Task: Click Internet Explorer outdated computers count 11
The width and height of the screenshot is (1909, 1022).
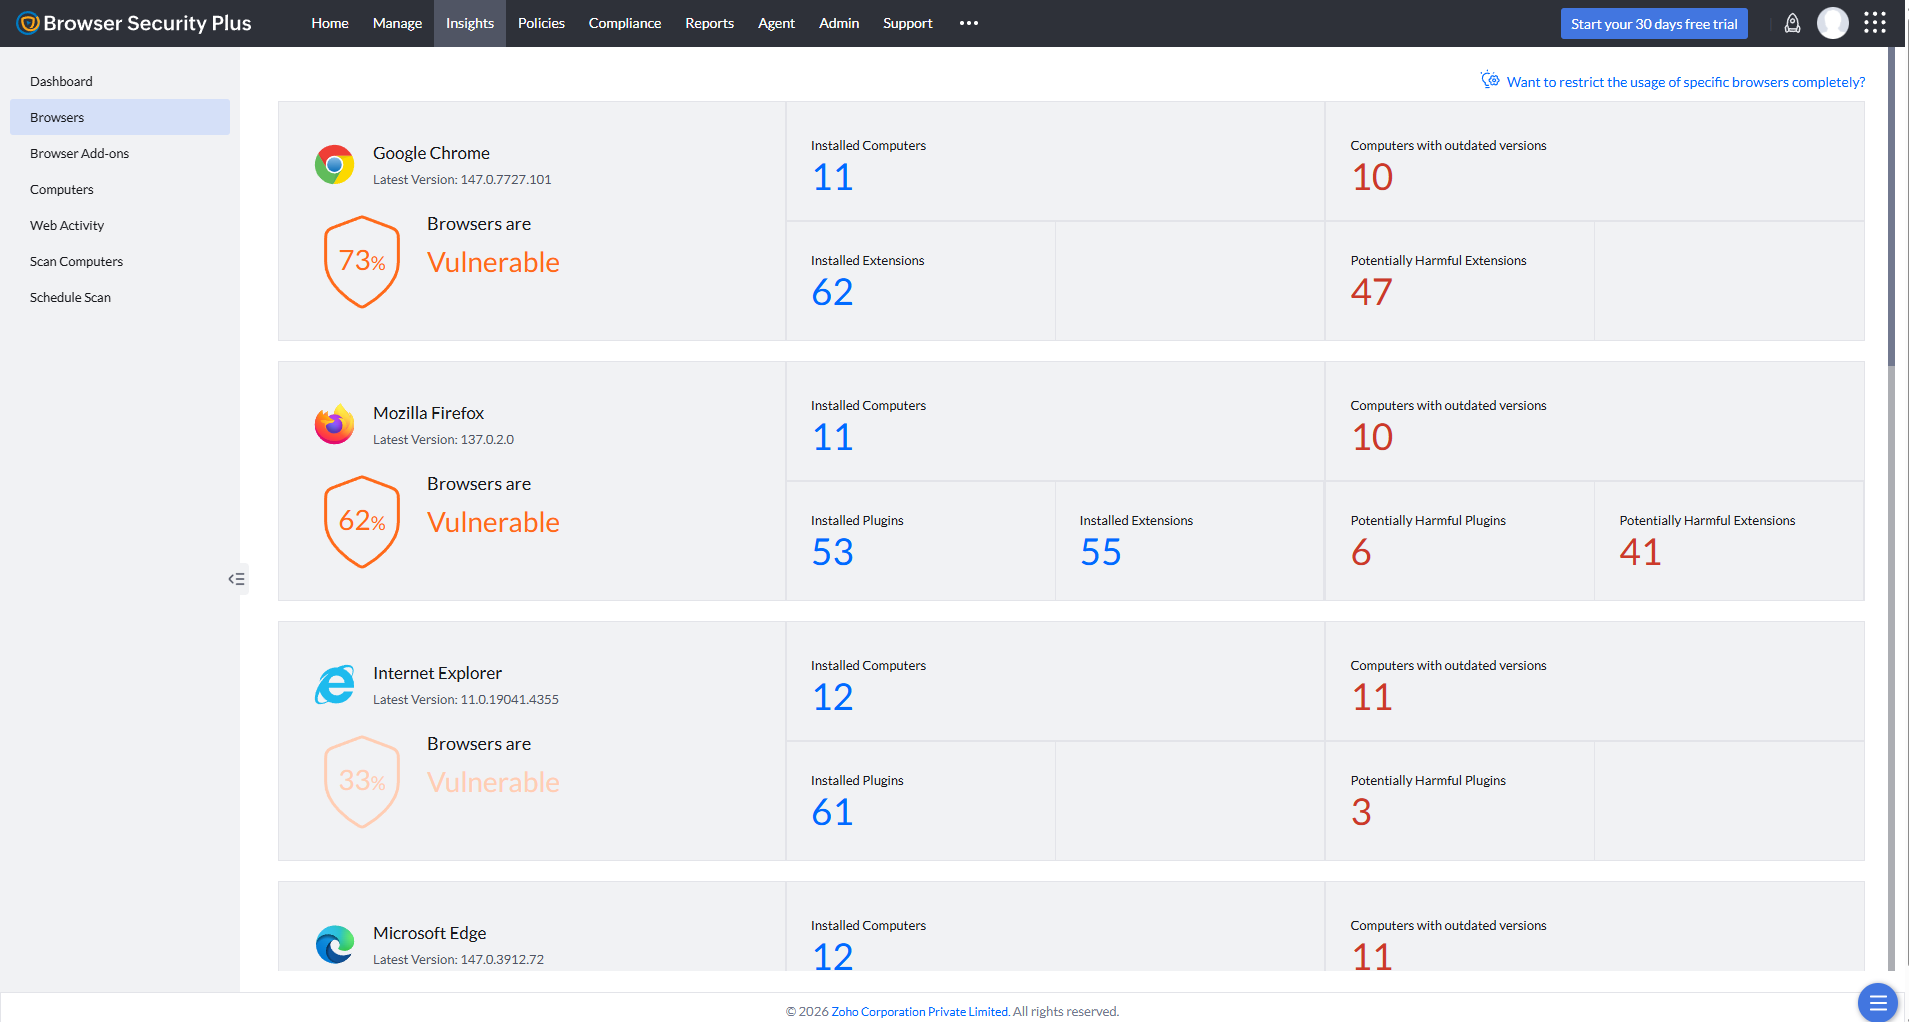Action: 1372,697
